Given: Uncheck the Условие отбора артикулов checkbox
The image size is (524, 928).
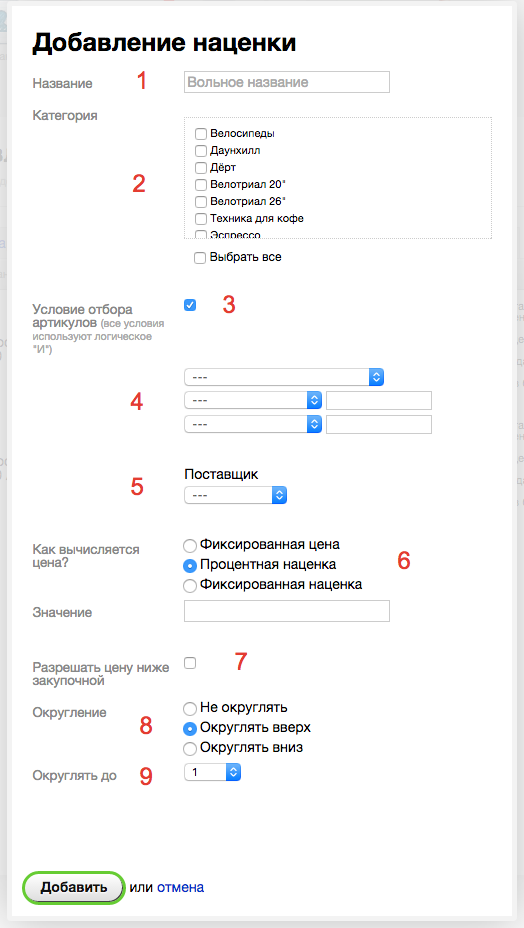Looking at the screenshot, I should click(x=190, y=305).
